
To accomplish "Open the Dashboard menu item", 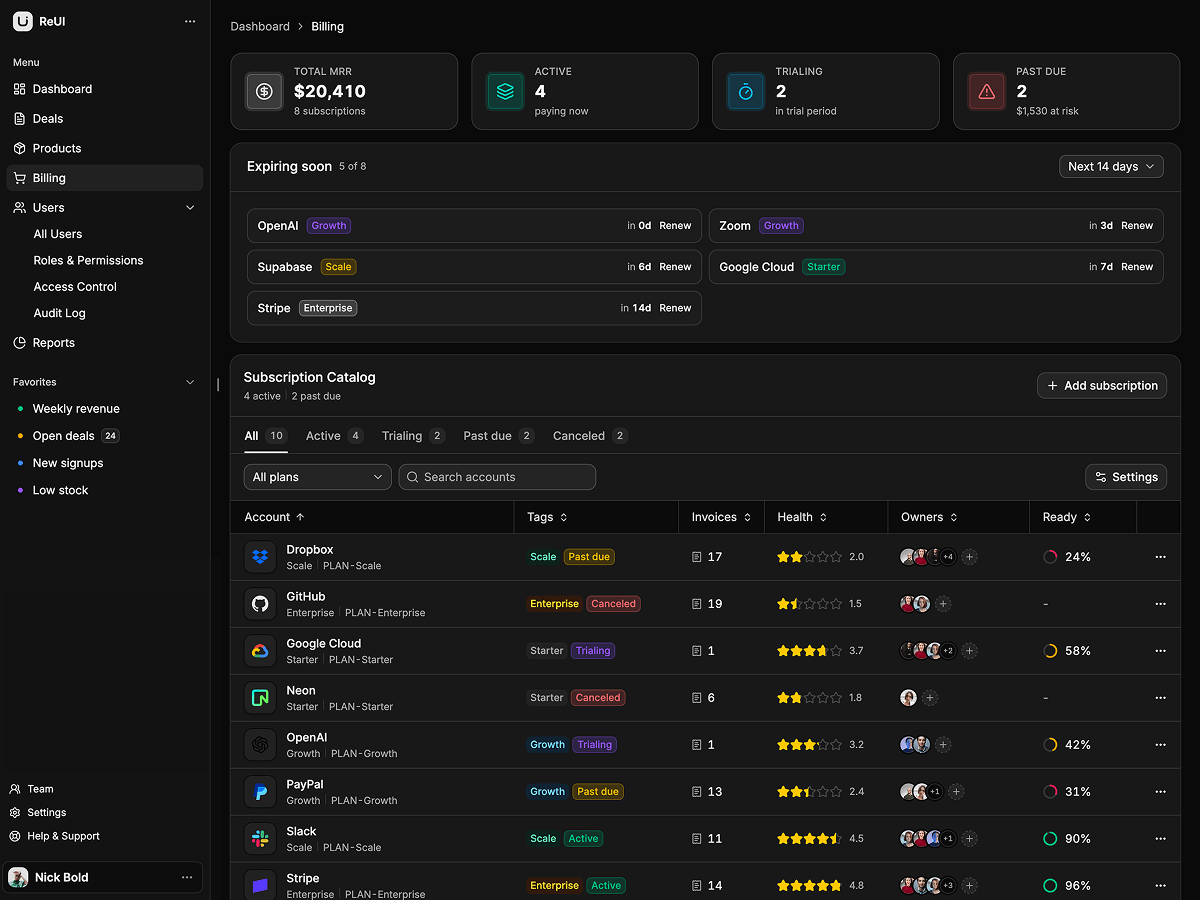I will coord(104,89).
